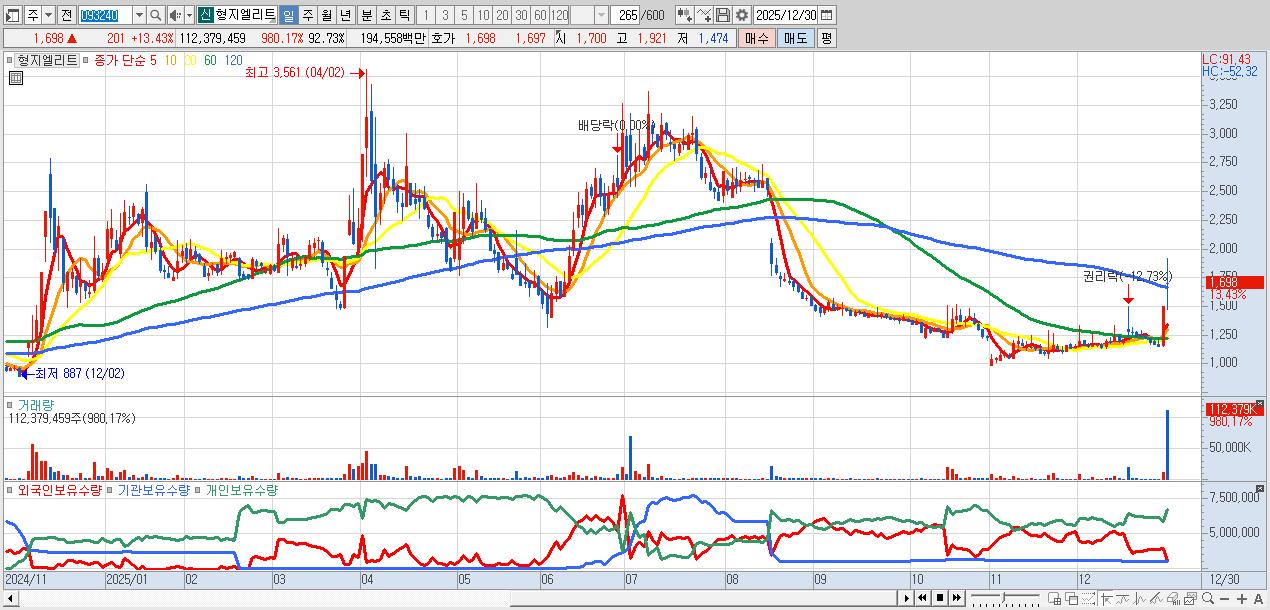Click the add candlestick indicator icon

point(685,16)
